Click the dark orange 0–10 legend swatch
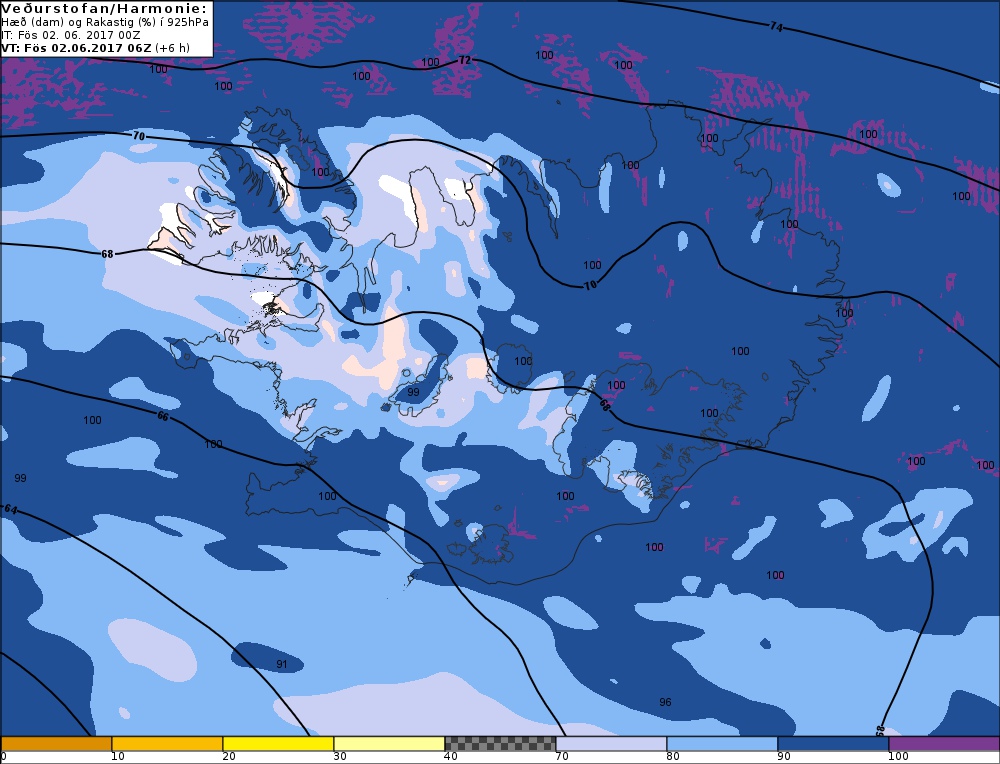 point(56,744)
